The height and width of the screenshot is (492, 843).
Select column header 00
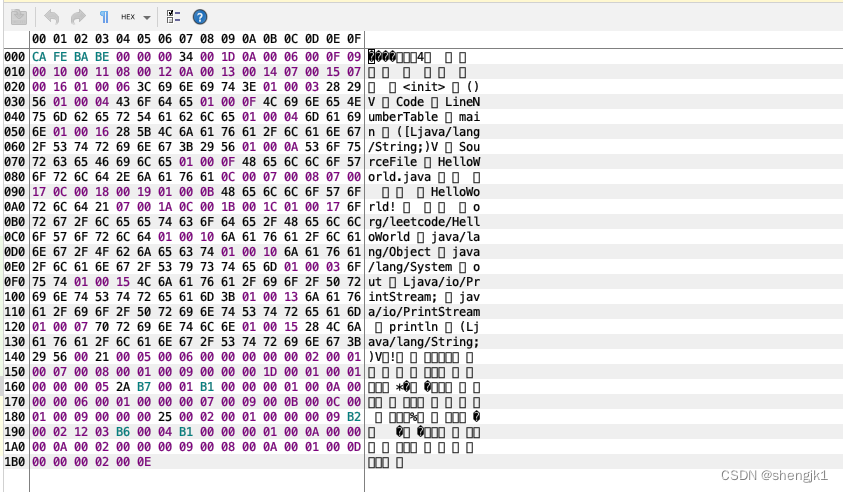39,39
